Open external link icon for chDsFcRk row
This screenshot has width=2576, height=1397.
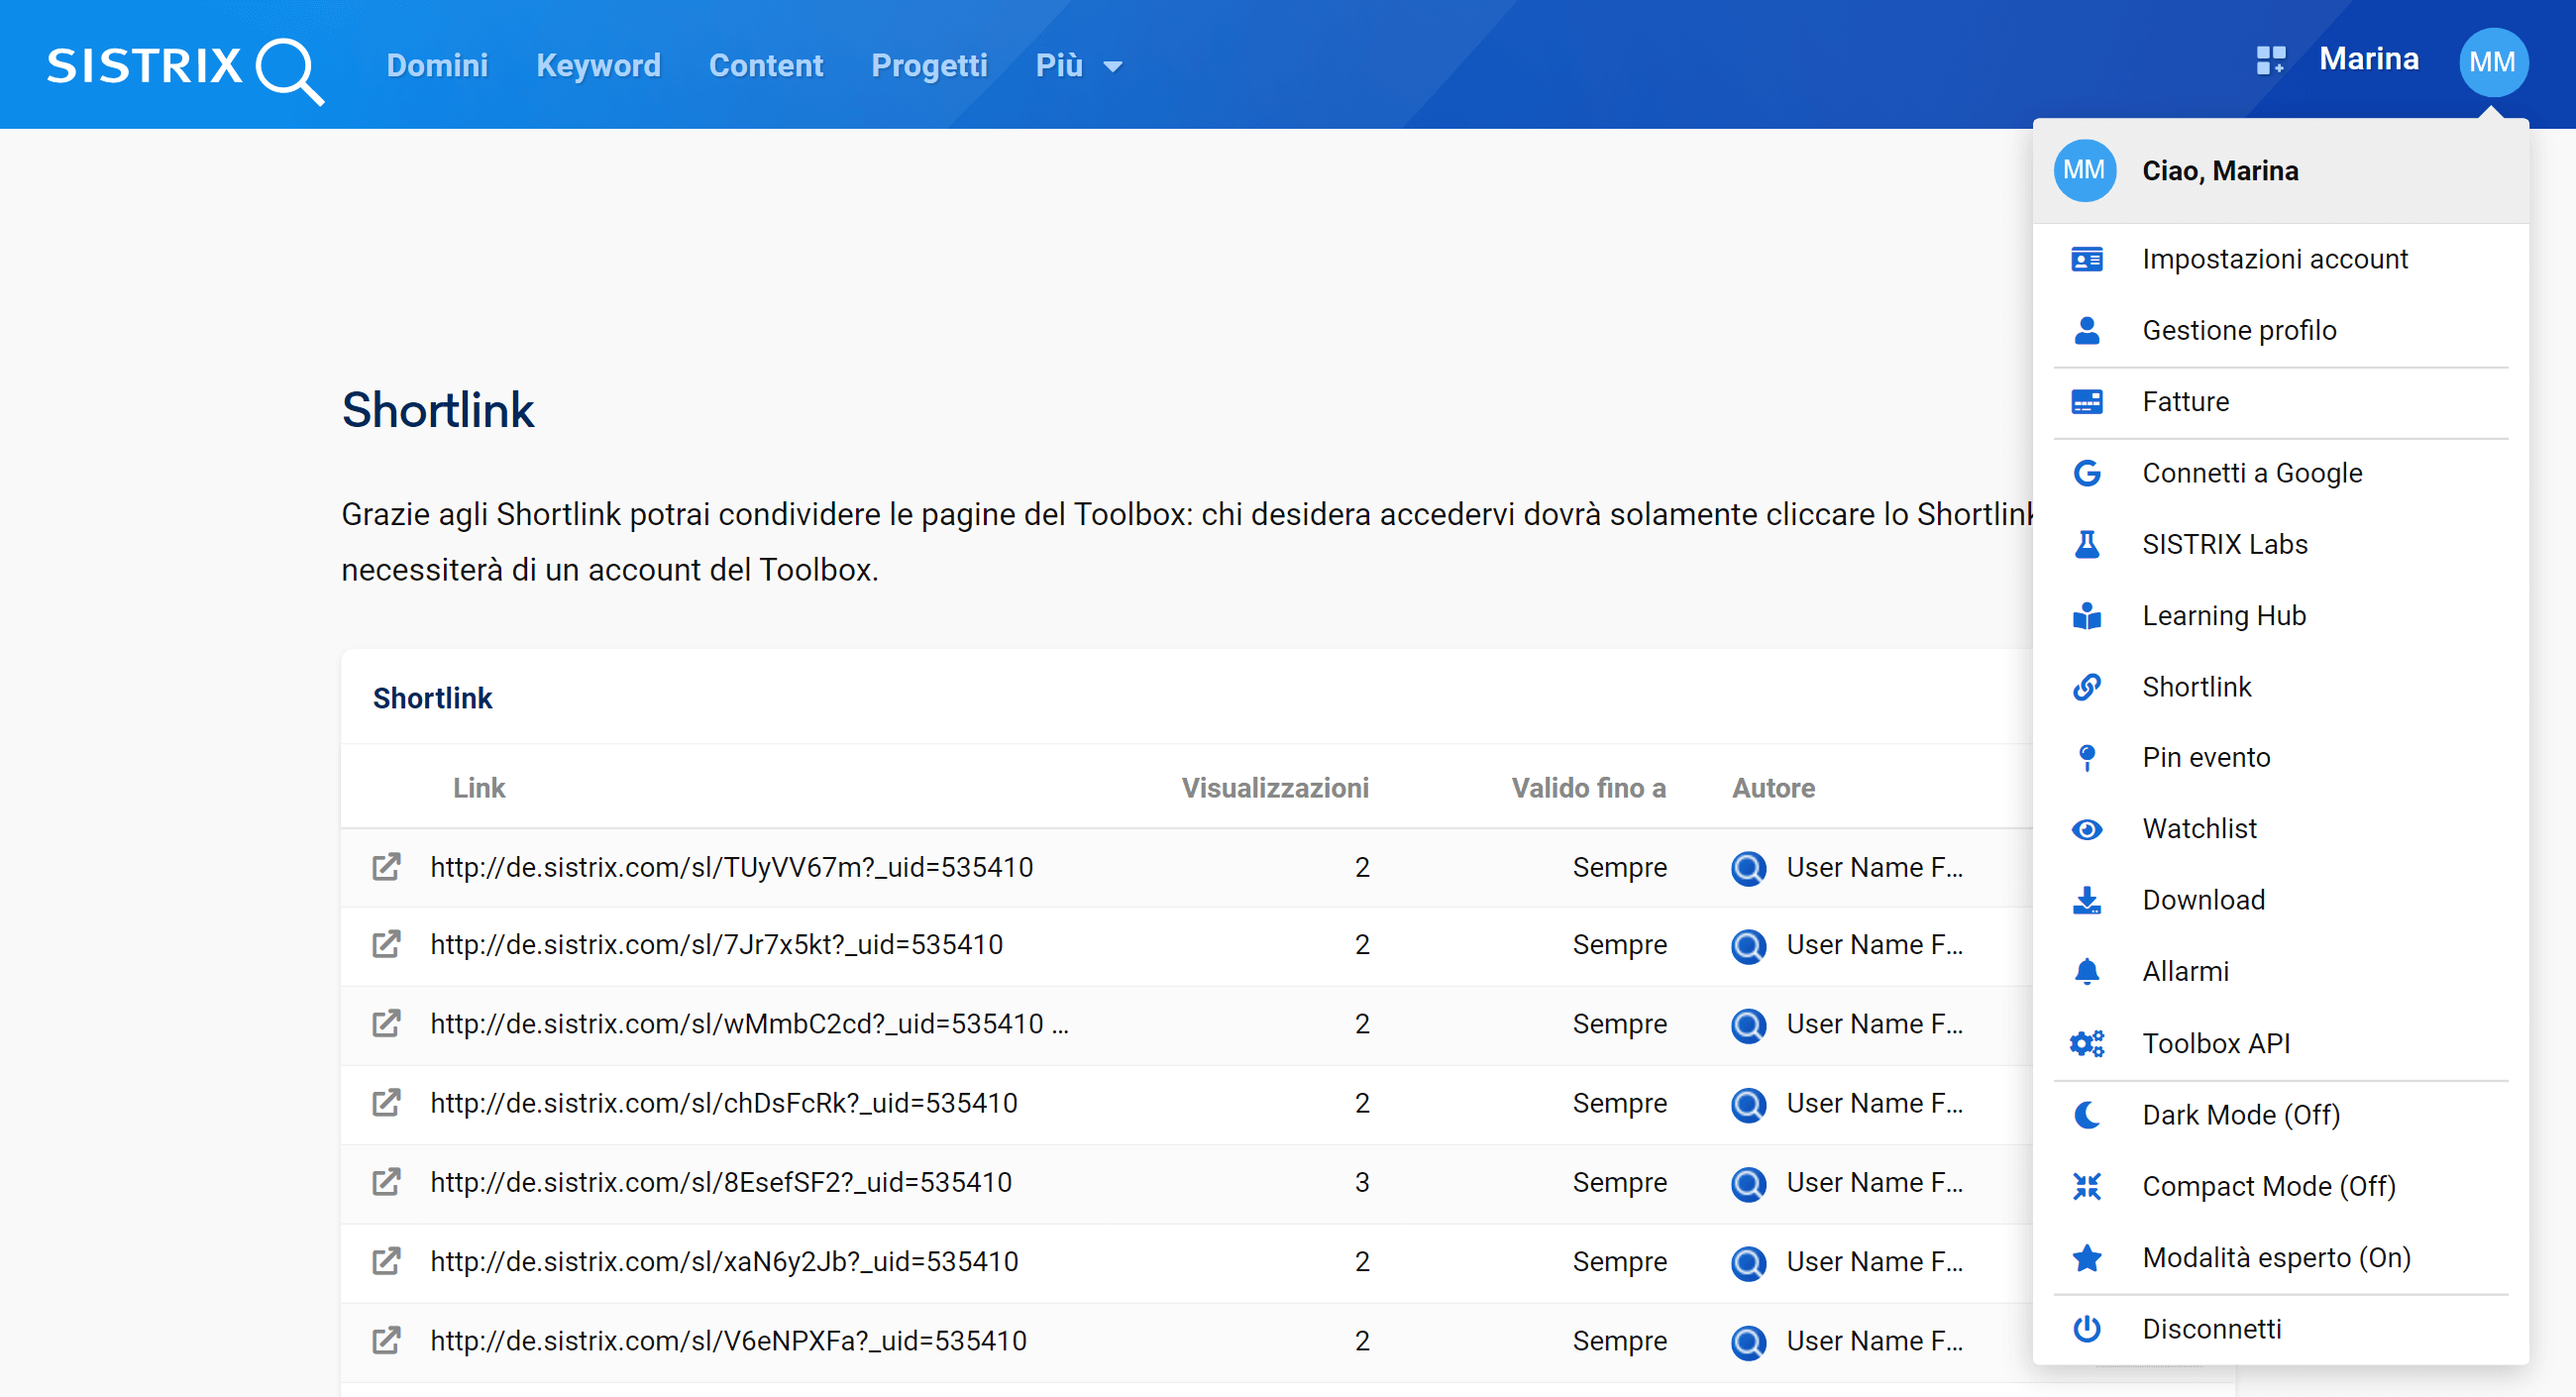tap(386, 1103)
